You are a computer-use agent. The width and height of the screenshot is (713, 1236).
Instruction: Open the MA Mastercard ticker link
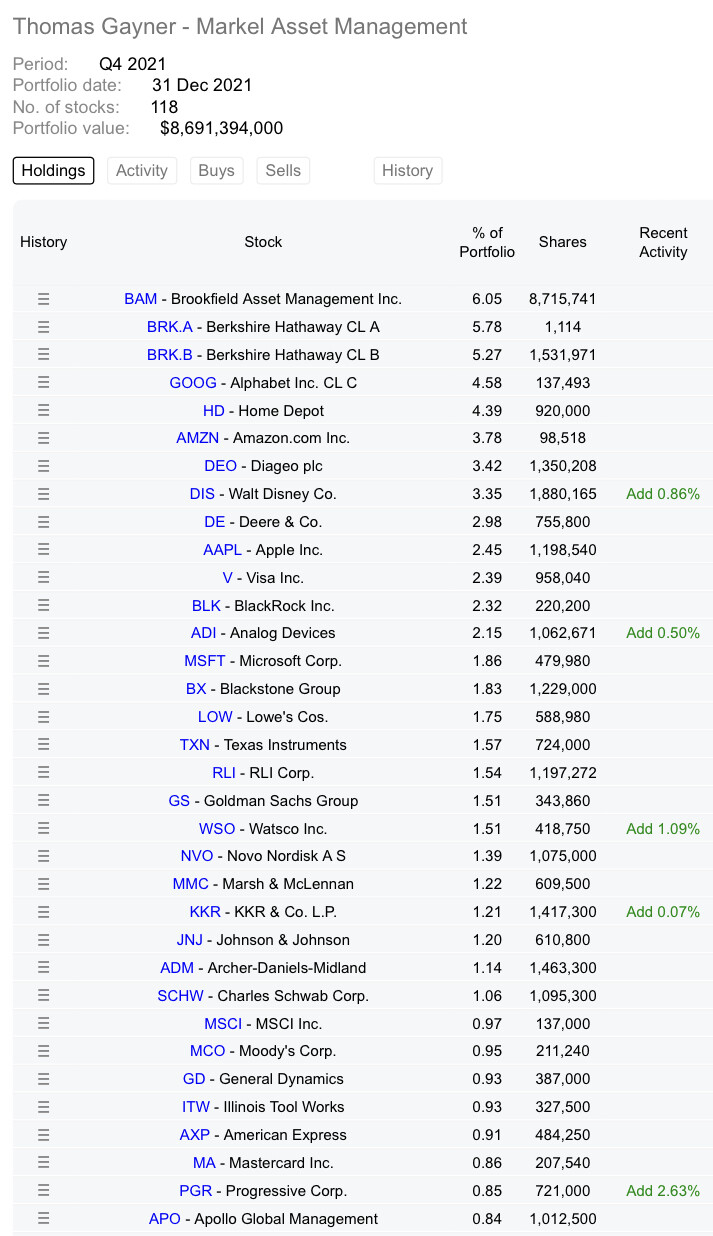pos(204,1163)
